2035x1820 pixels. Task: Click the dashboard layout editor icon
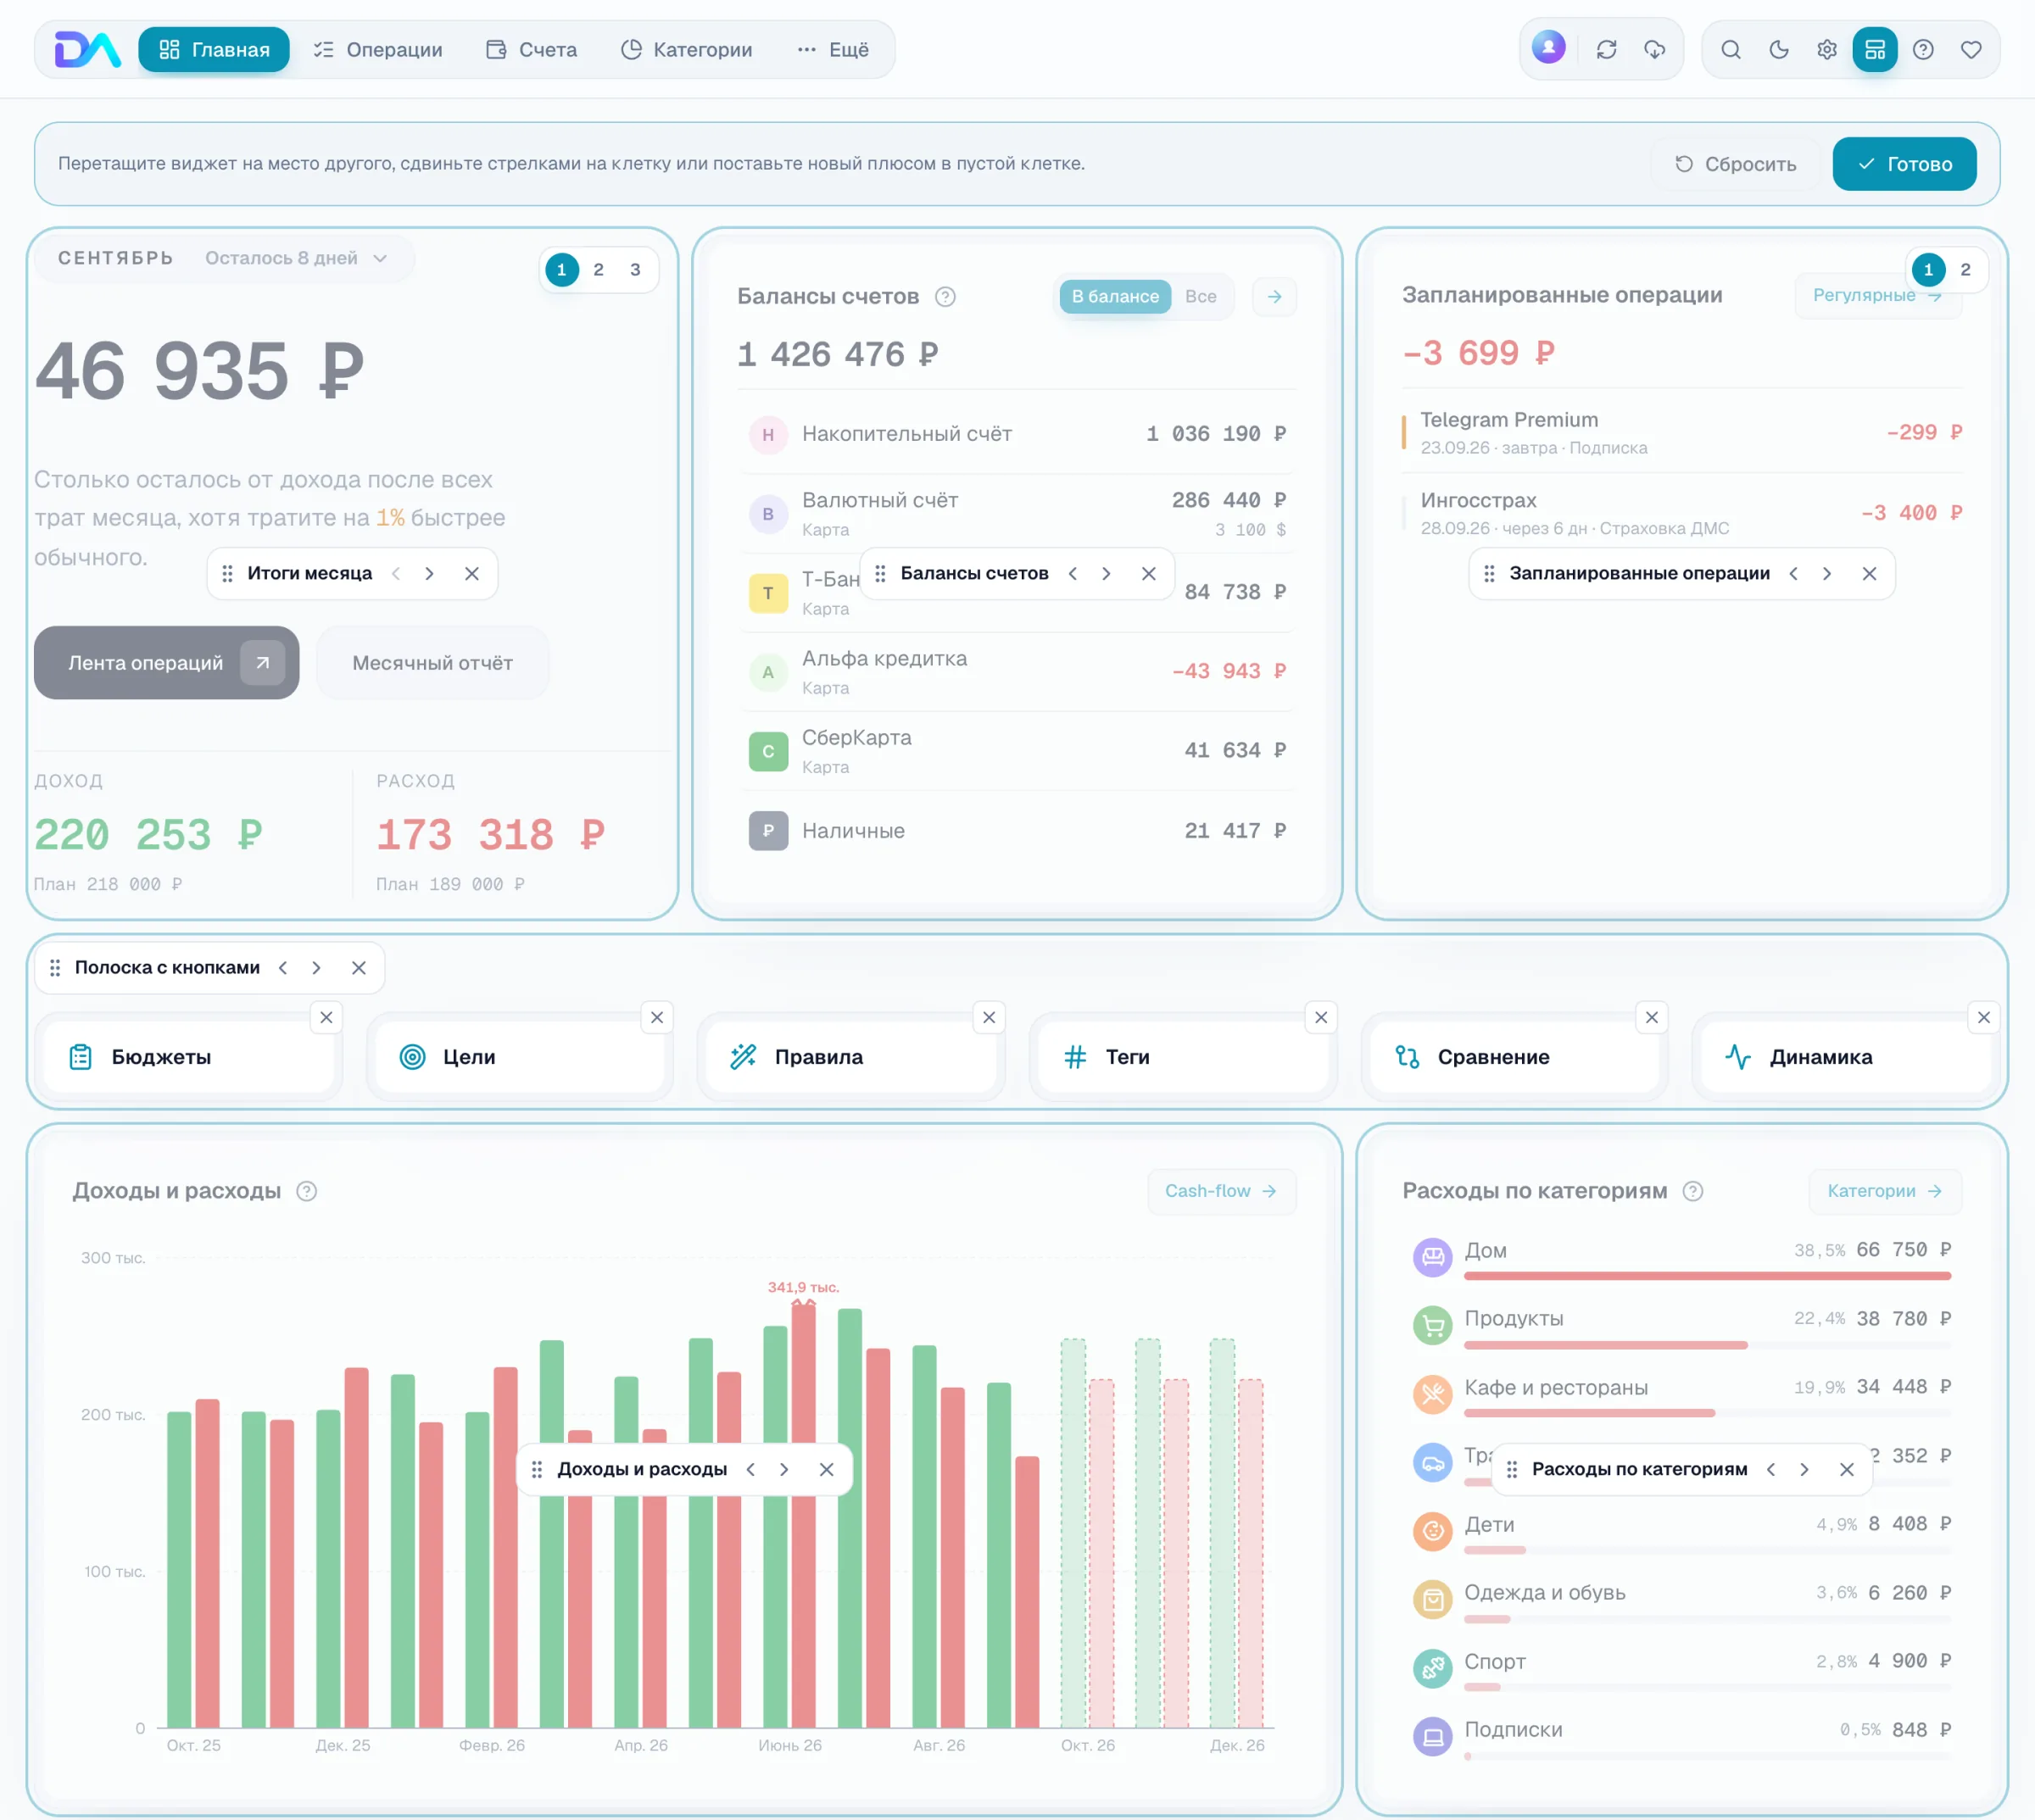(x=1874, y=49)
